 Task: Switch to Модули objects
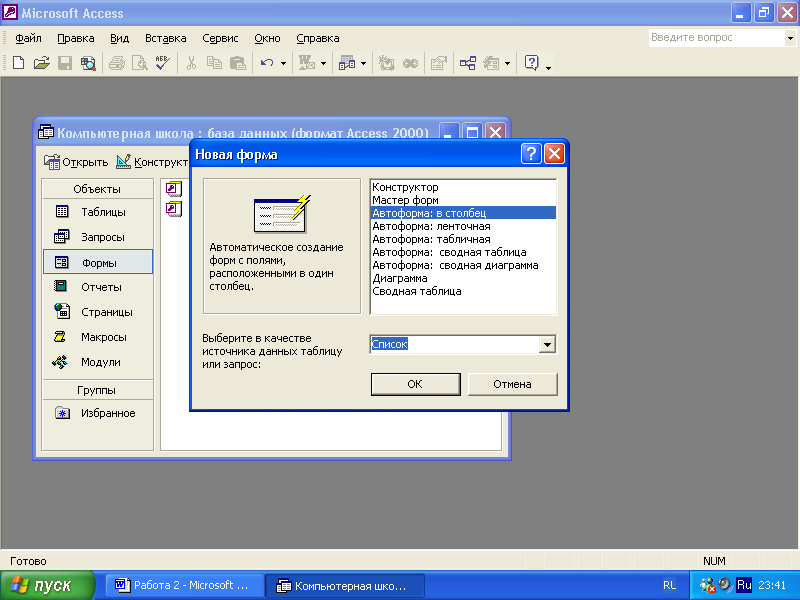click(97, 362)
